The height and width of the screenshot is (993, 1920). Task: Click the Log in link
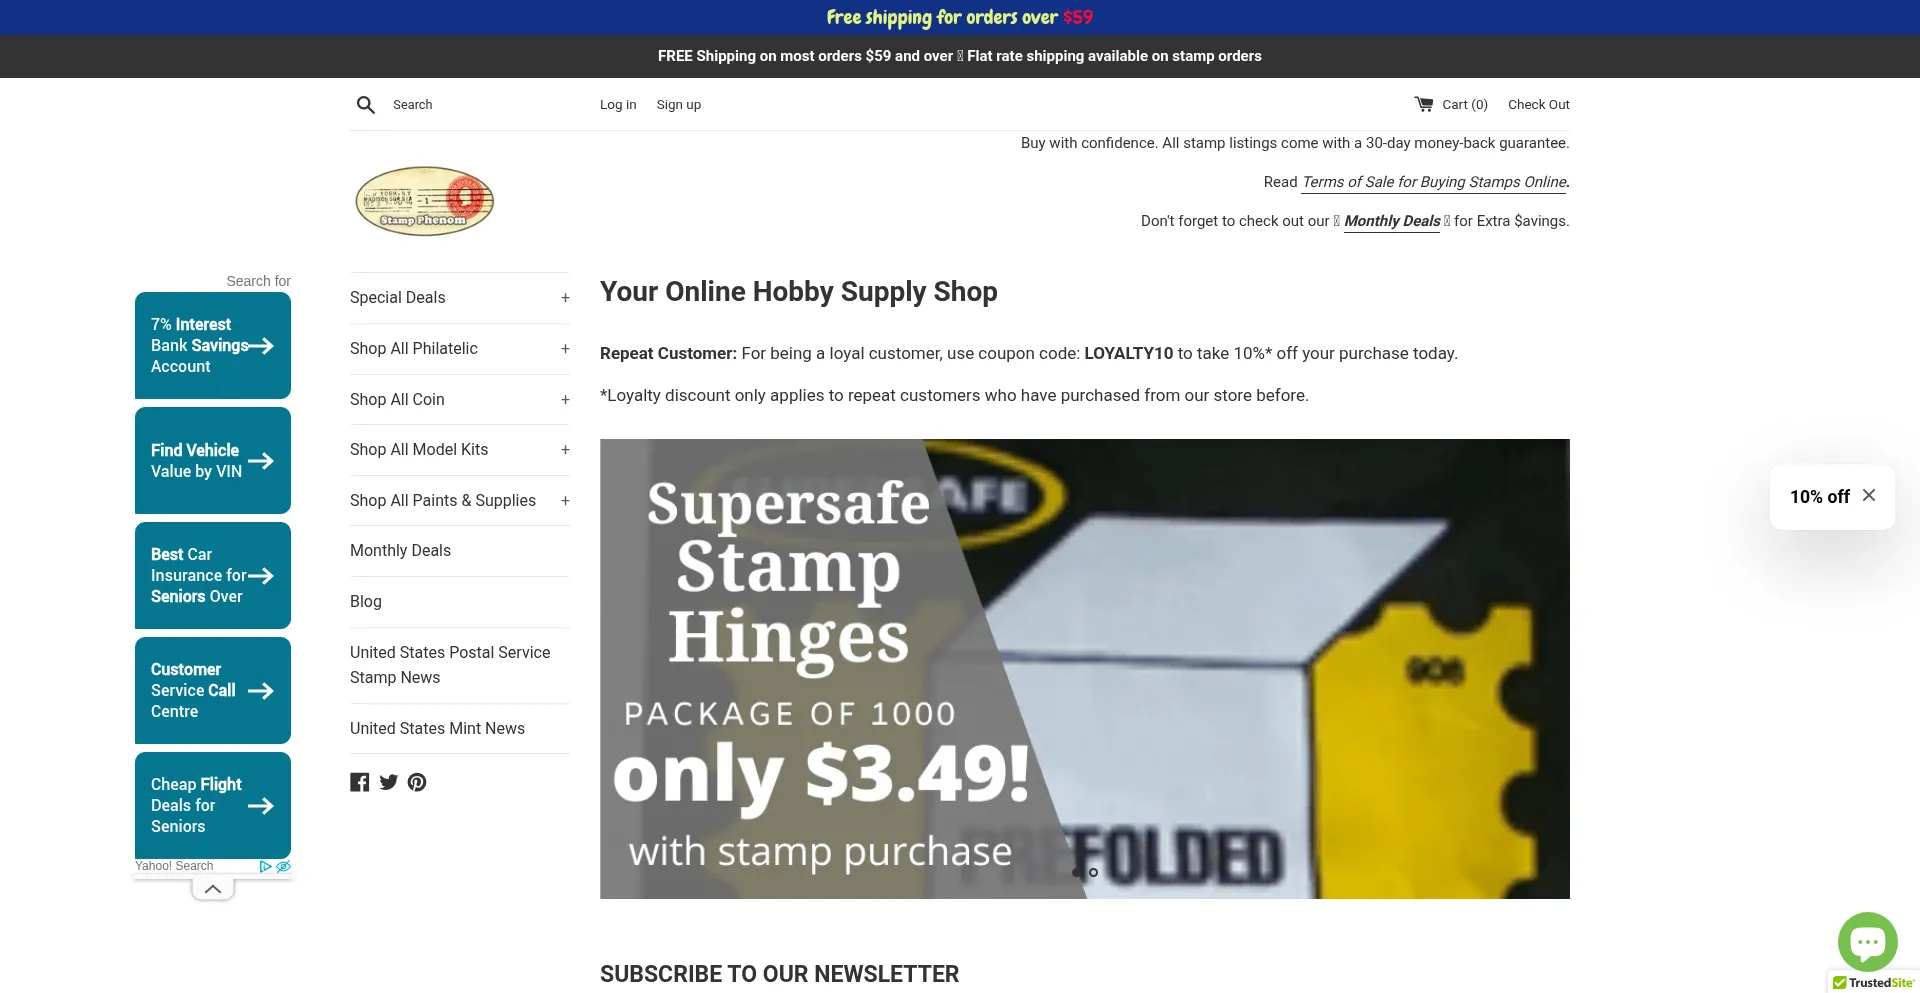click(x=618, y=105)
